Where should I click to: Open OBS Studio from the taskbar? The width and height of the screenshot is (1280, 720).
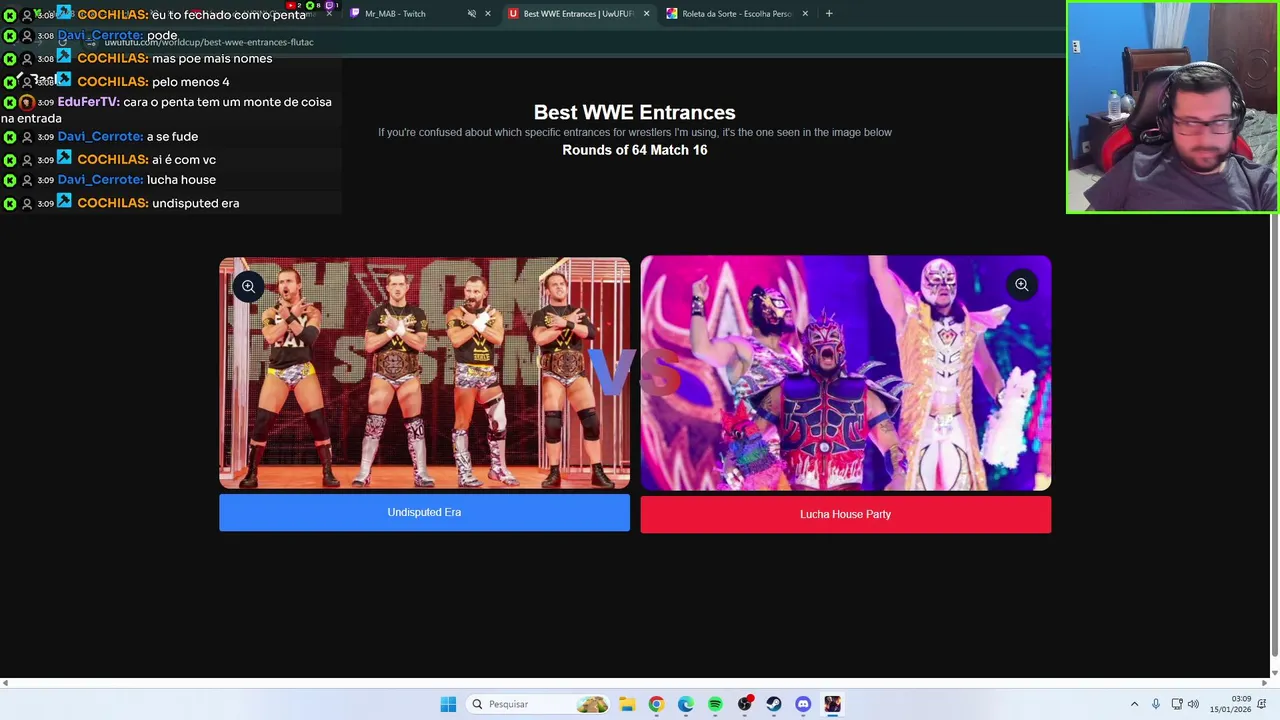point(744,704)
